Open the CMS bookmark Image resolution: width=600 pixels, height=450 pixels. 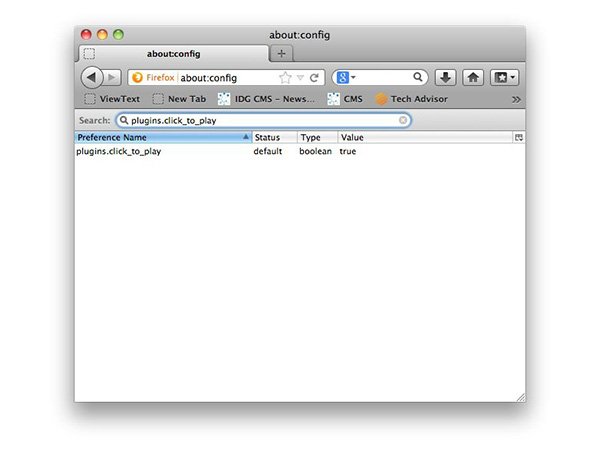click(345, 99)
